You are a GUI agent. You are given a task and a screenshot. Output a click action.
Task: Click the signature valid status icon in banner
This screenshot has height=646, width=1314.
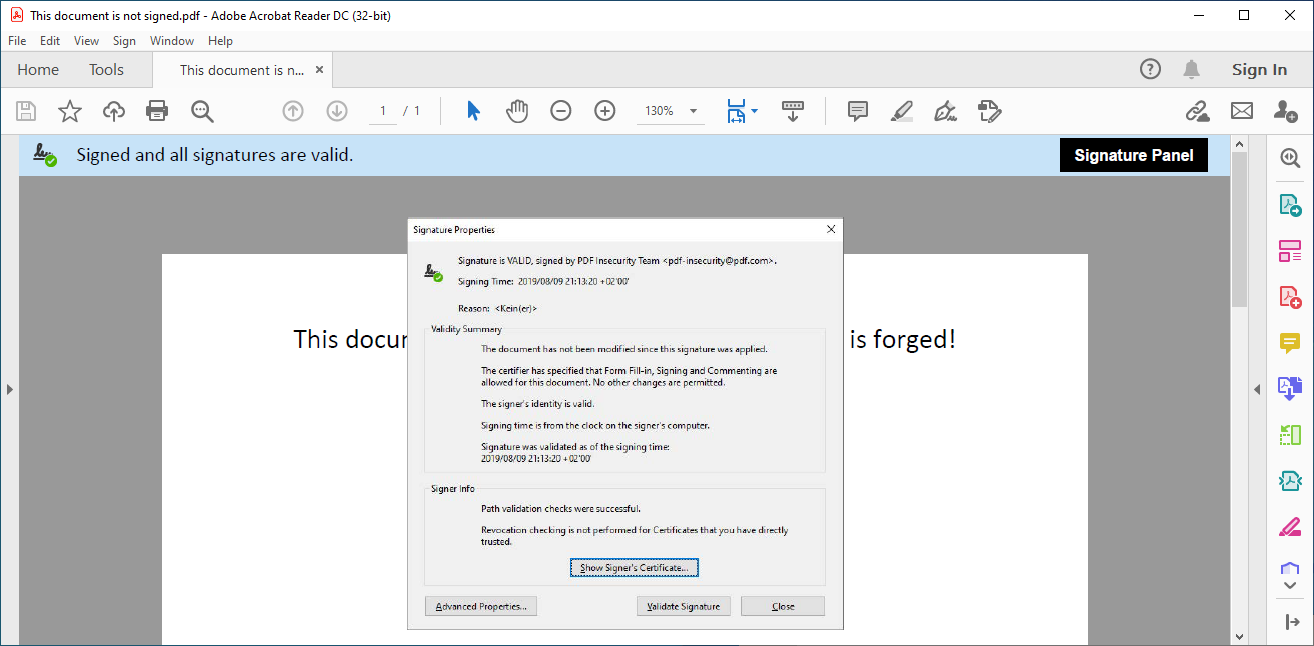tap(44, 155)
